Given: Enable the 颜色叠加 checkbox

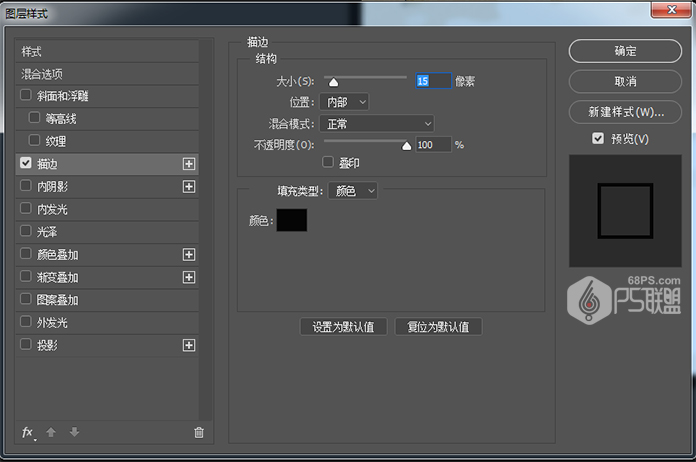Looking at the screenshot, I should point(26,253).
